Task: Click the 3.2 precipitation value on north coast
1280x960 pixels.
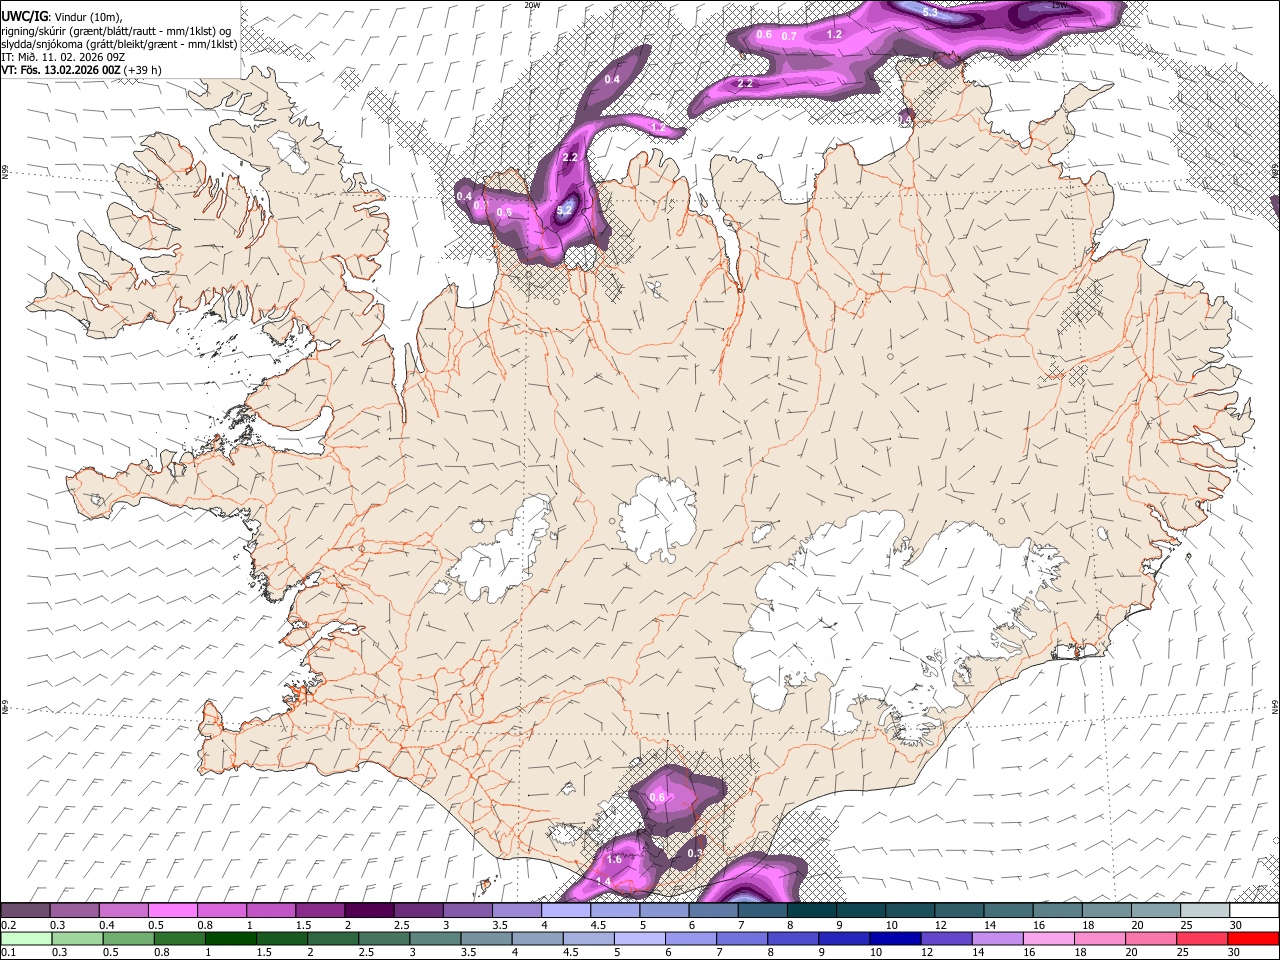Action: point(564,210)
